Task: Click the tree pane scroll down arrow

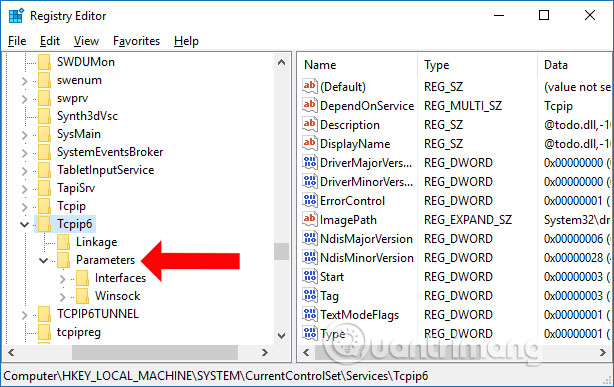Action: [281, 336]
